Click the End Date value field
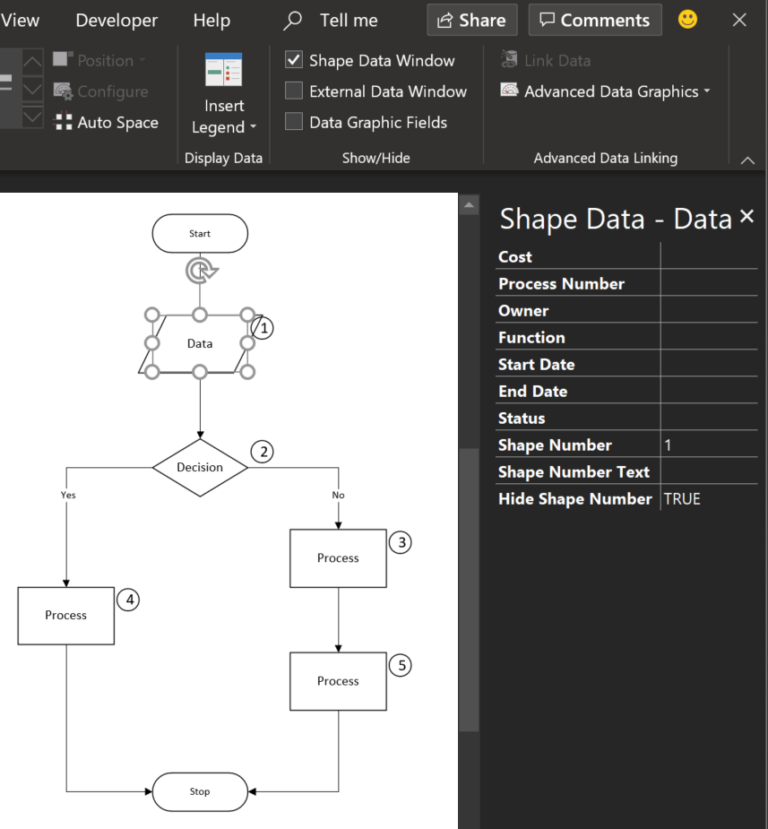Screen dimensions: 768x829 709,391
